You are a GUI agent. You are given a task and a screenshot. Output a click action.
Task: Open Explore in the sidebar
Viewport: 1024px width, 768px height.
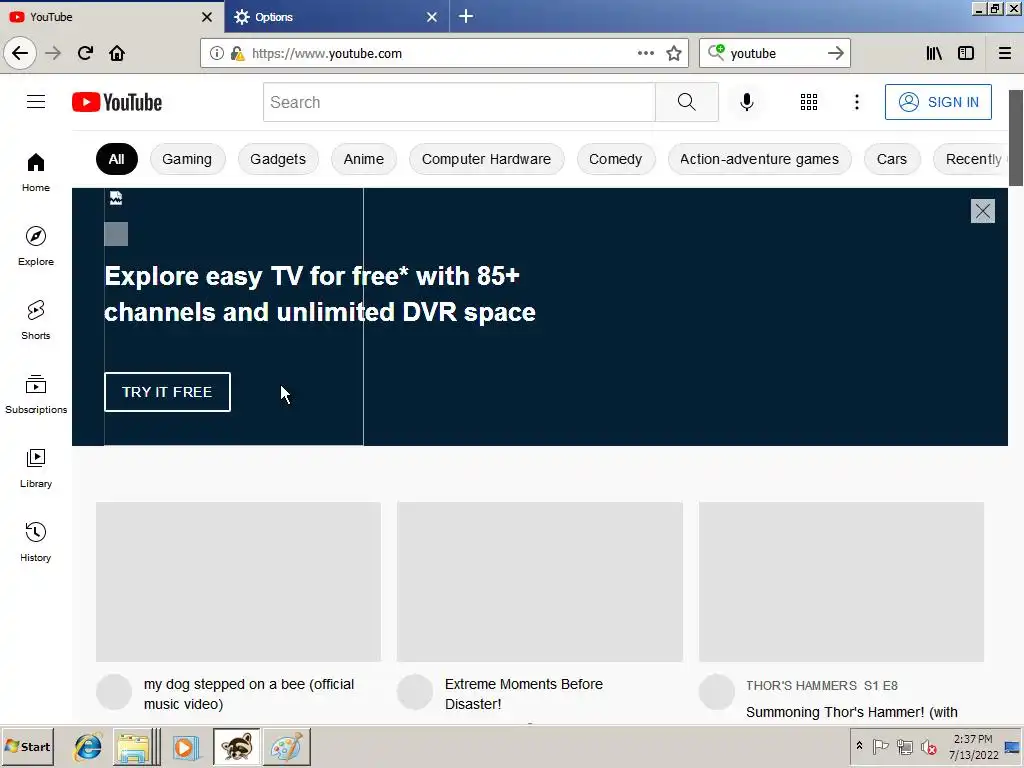(x=36, y=246)
